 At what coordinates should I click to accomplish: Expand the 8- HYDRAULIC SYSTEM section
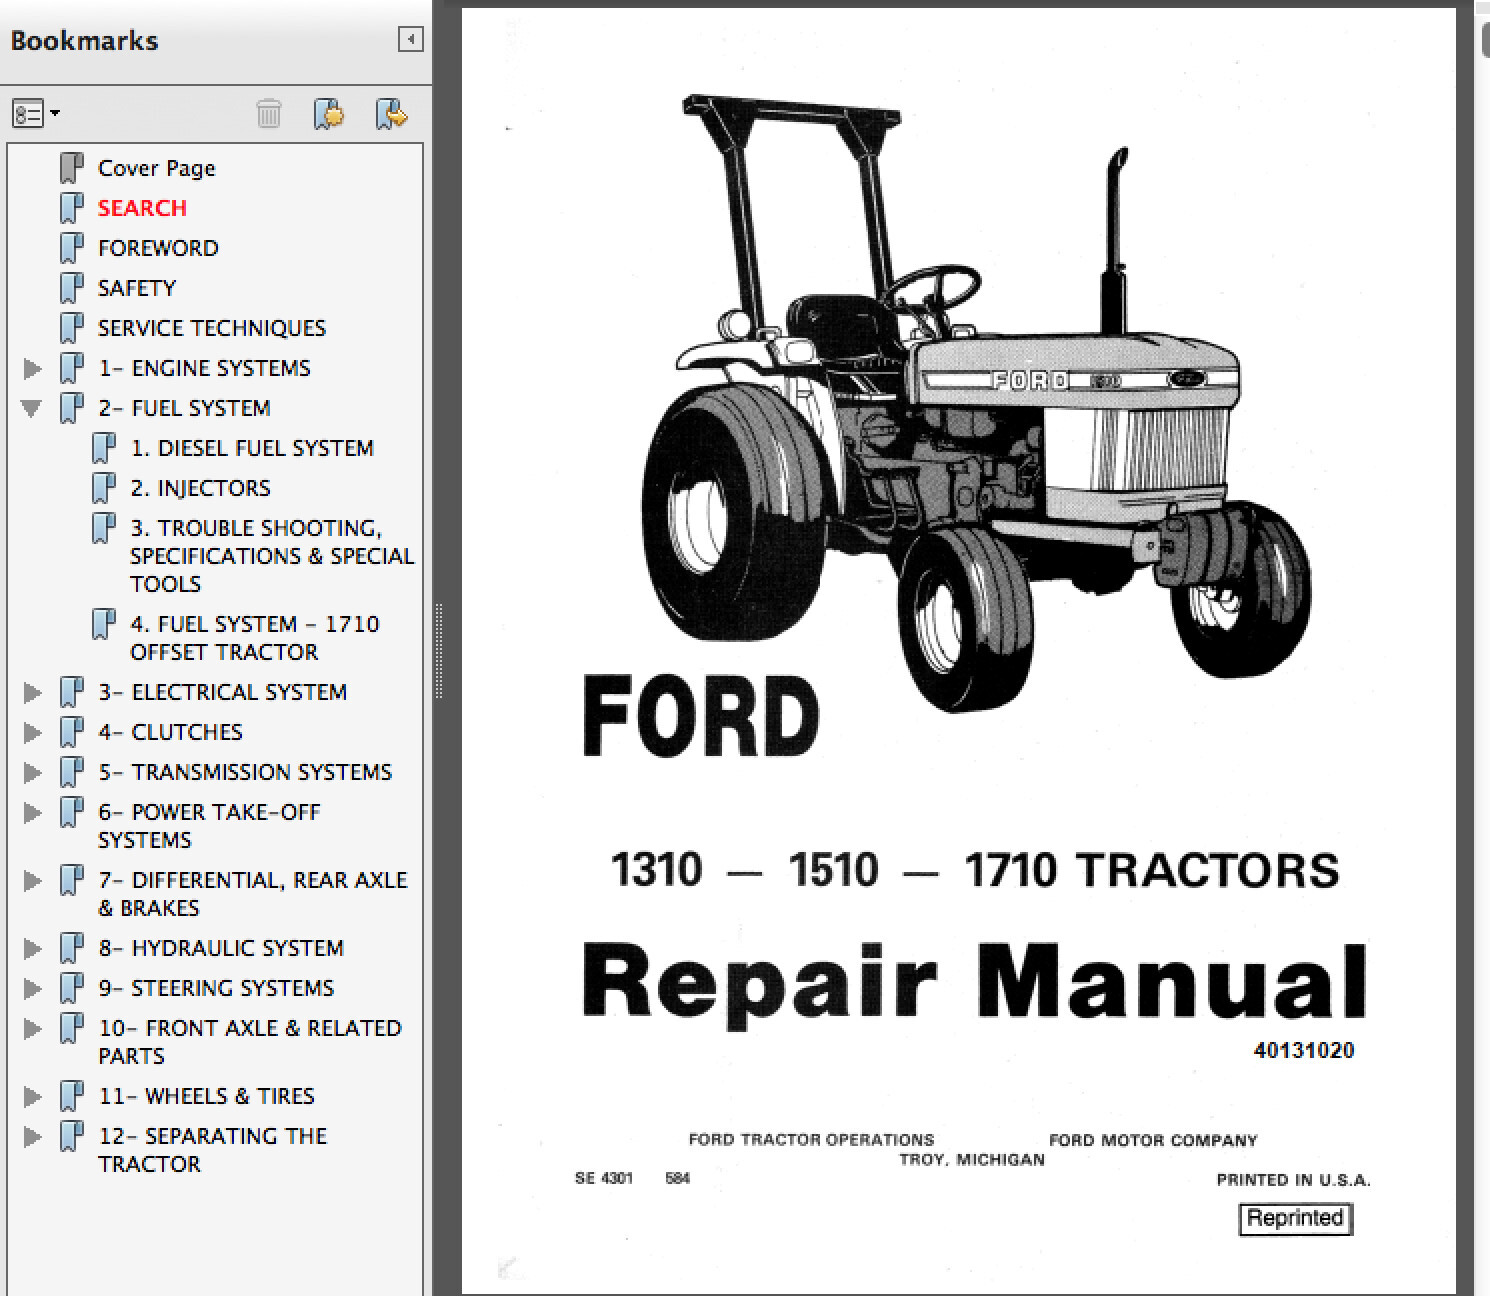[x=32, y=948]
